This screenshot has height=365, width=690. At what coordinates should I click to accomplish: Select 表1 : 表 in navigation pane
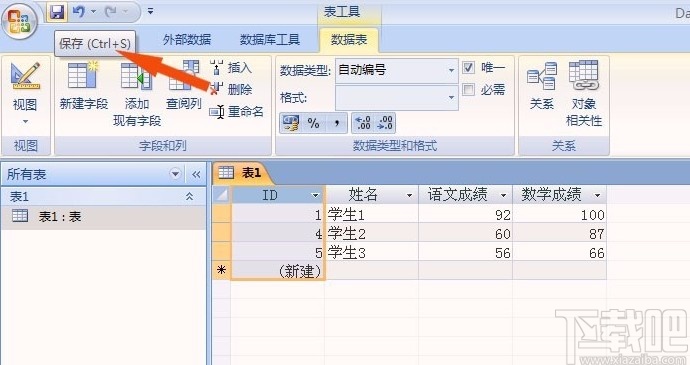click(103, 216)
